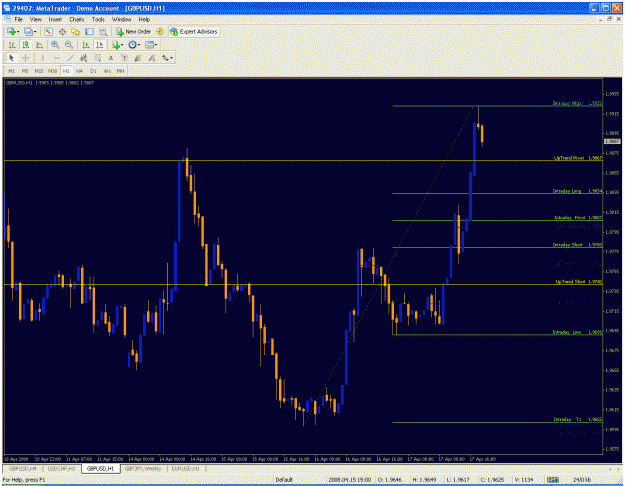Click the highlighted current price on price axis

[x=612, y=142]
